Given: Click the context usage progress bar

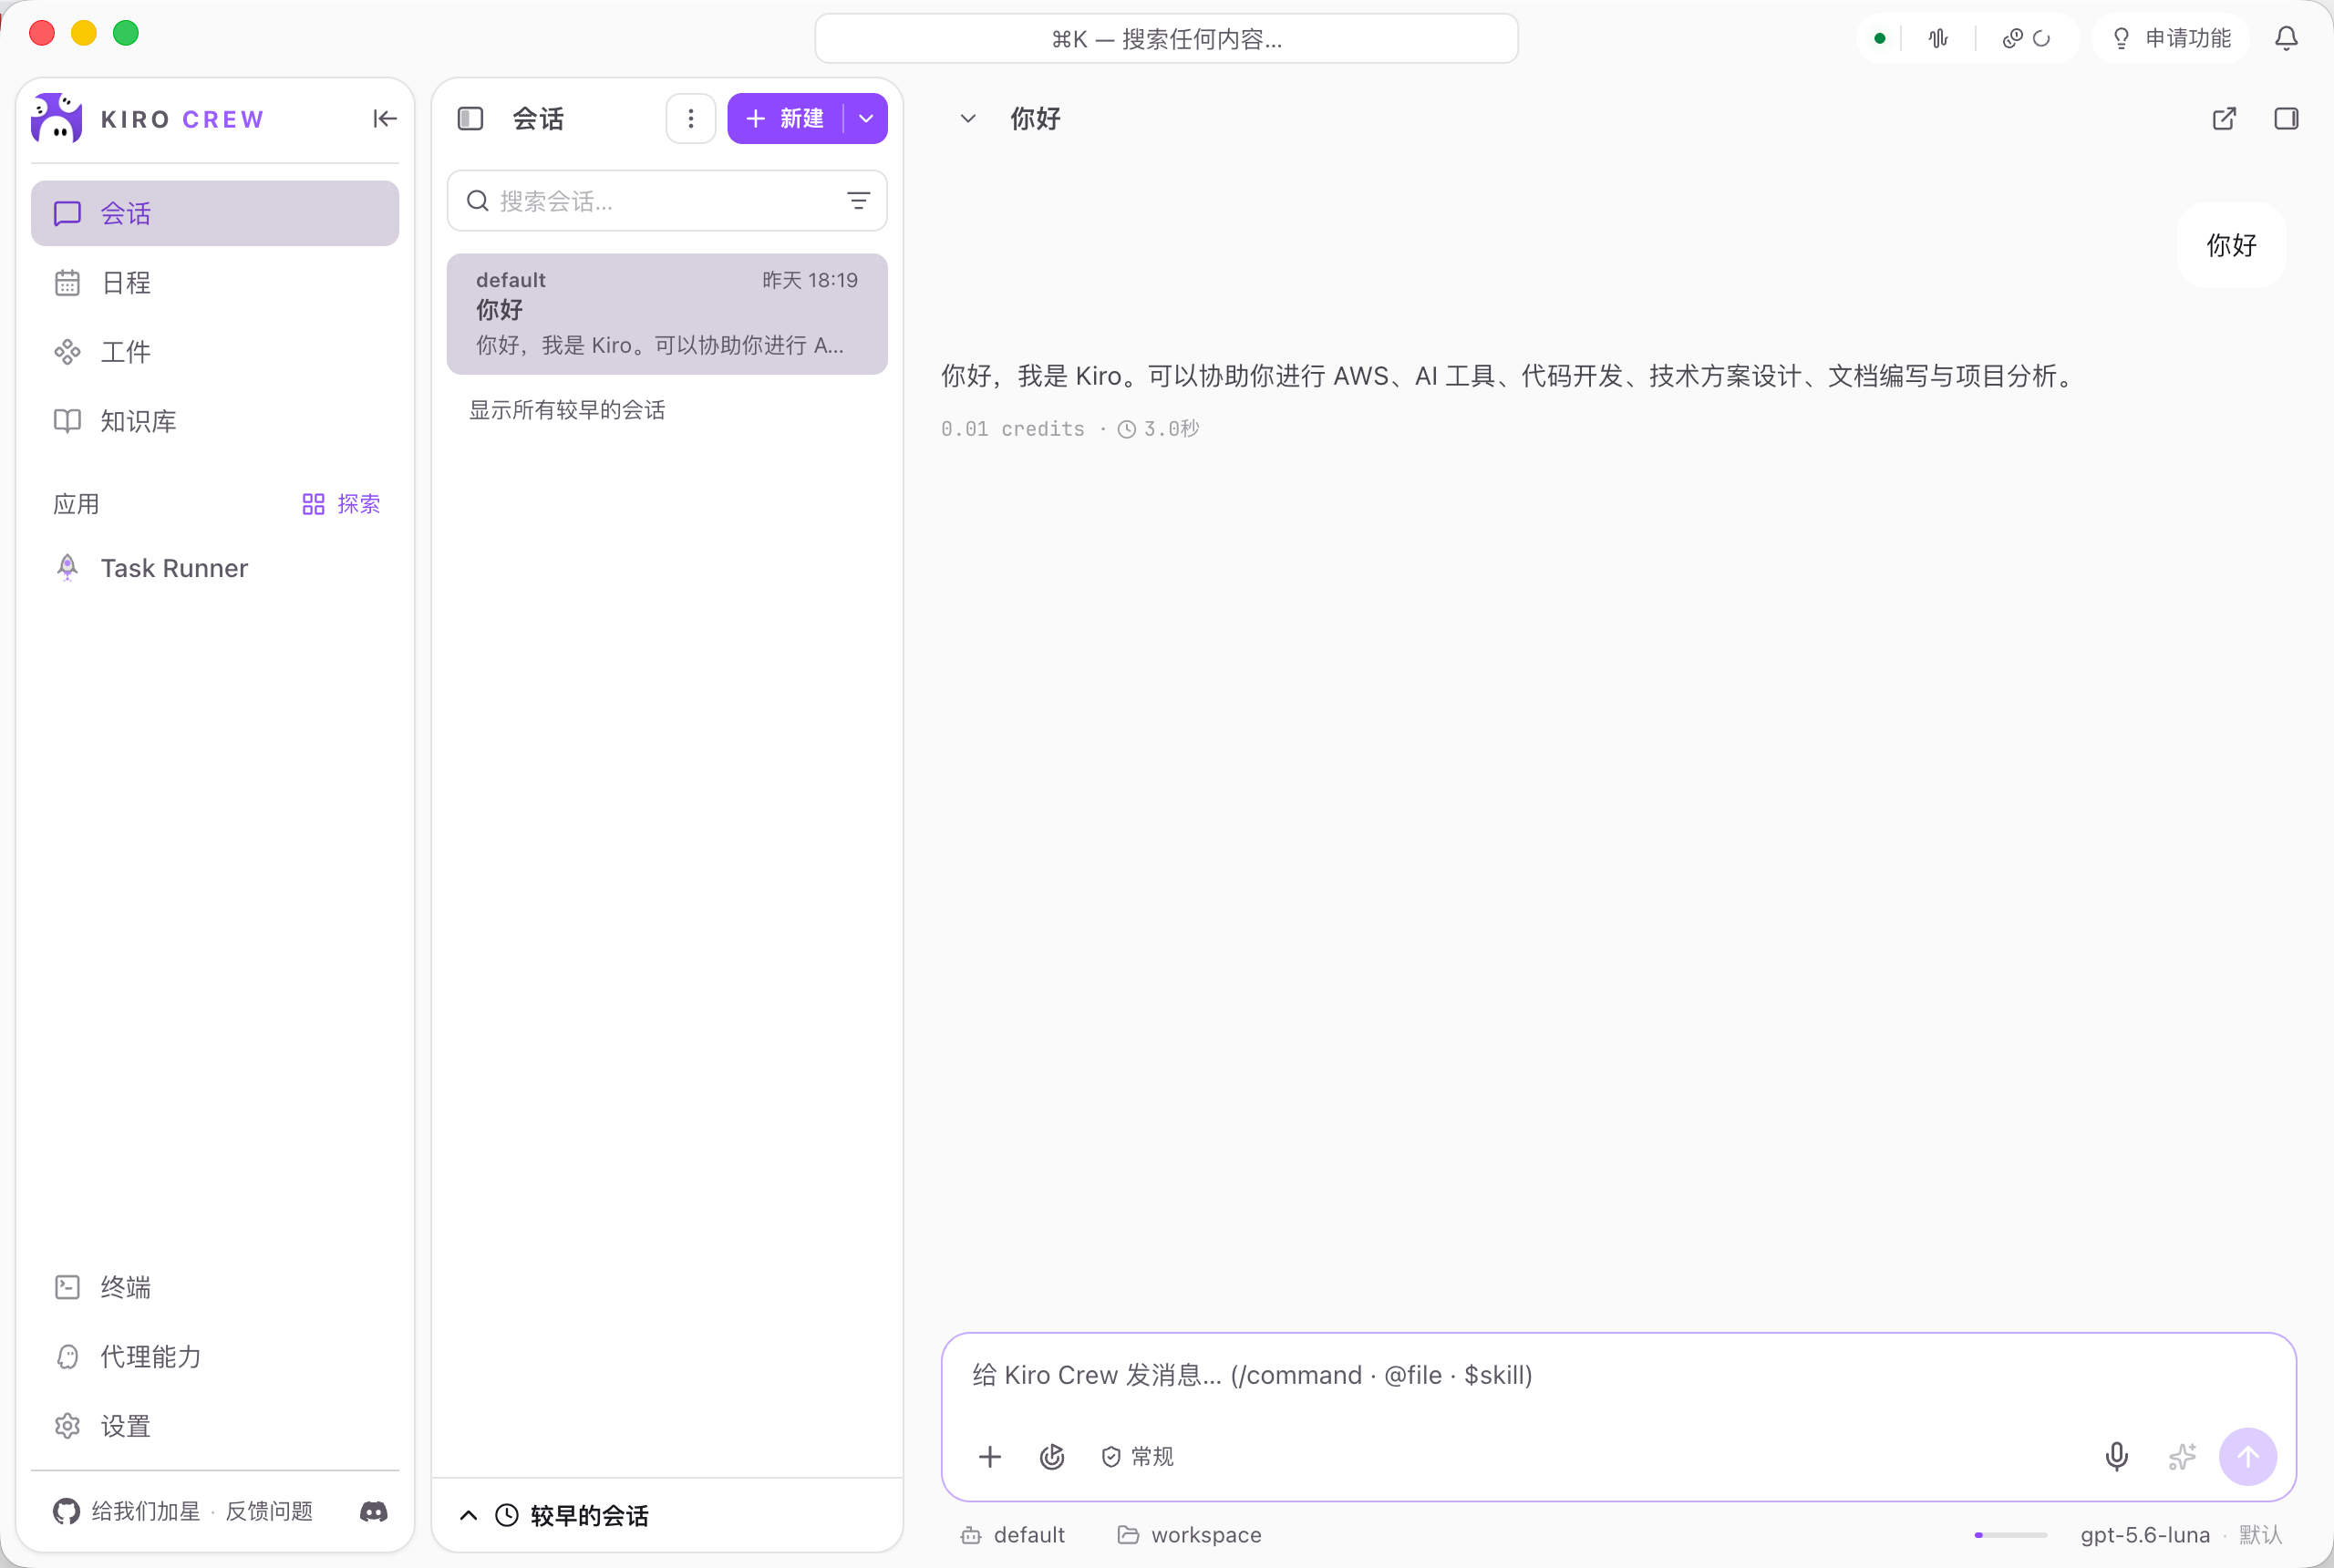Looking at the screenshot, I should pyautogui.click(x=2011, y=1535).
